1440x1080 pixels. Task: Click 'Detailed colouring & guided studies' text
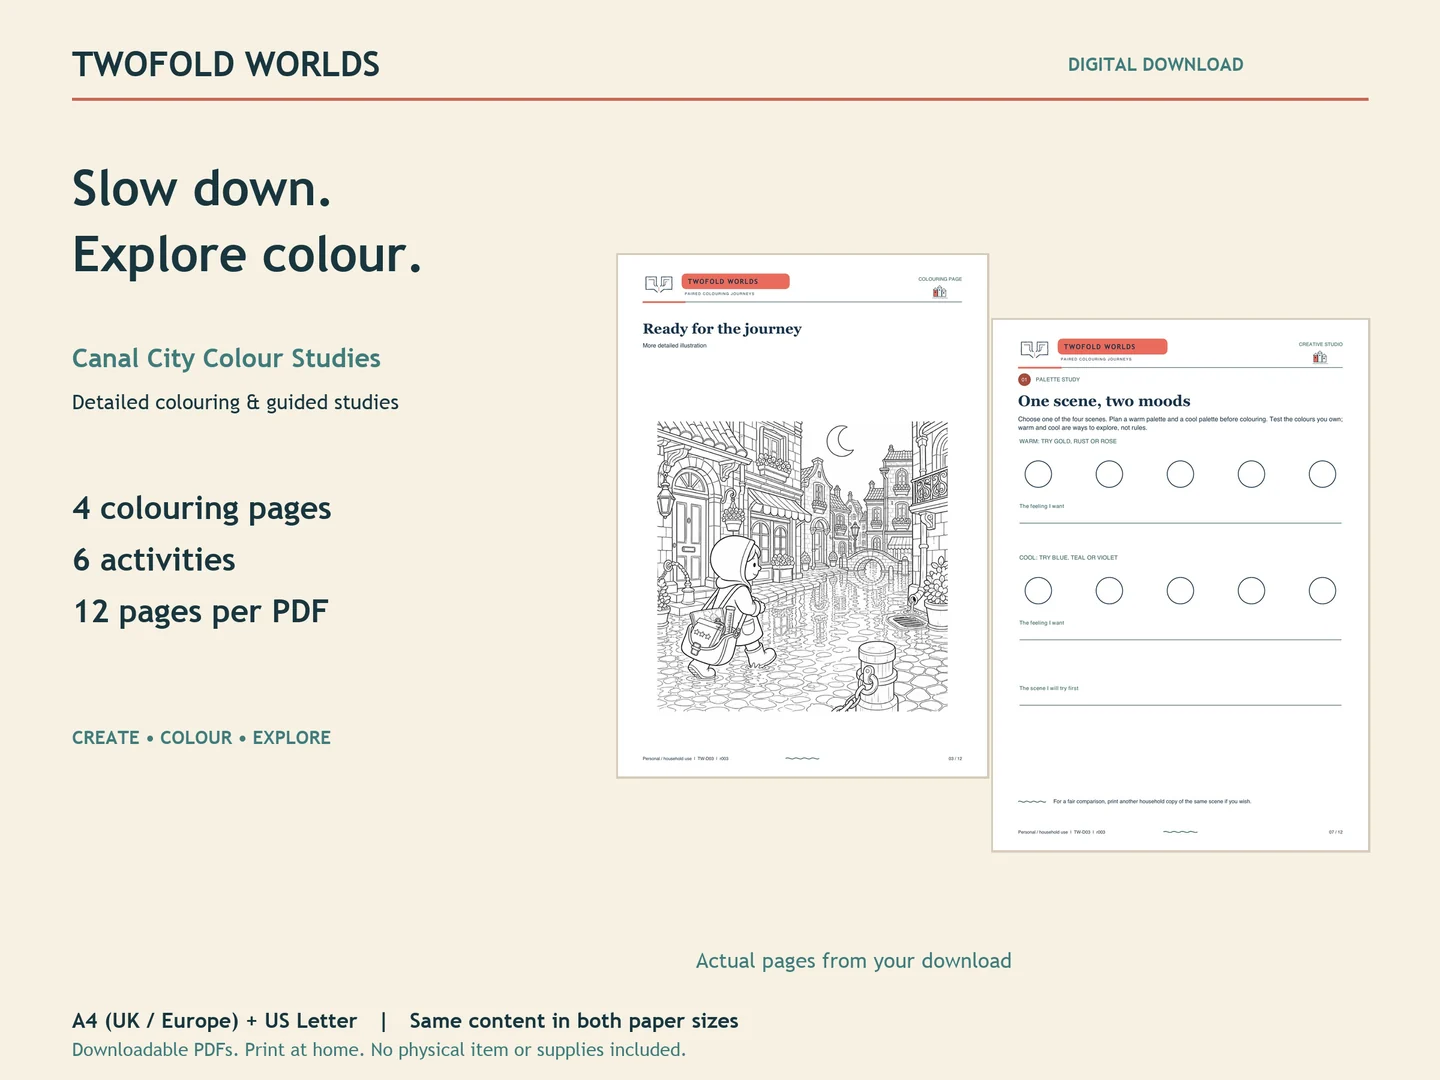coord(235,402)
